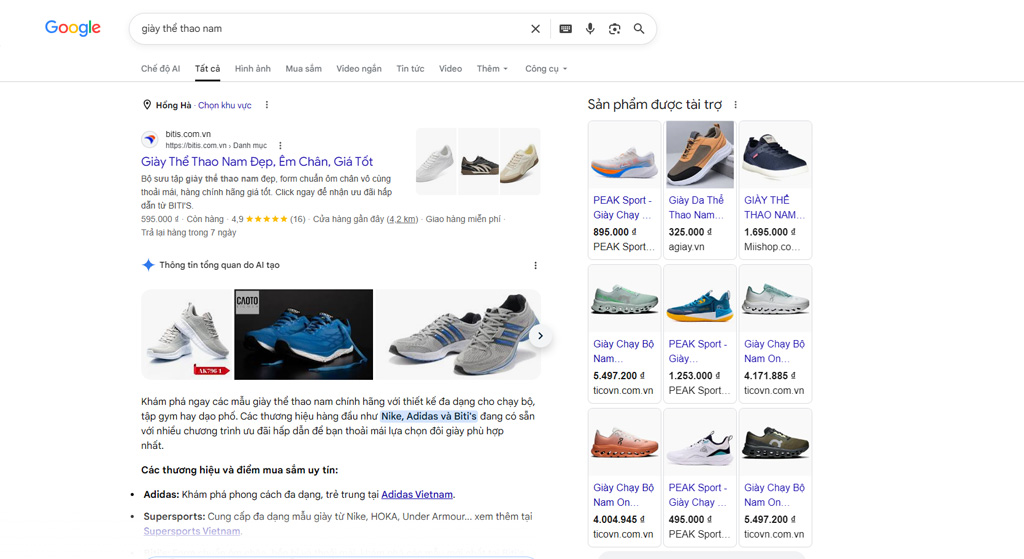This screenshot has width=1024, height=559.
Task: Open the 1.253.000 đ PEAK Sport product
Action: point(700,334)
